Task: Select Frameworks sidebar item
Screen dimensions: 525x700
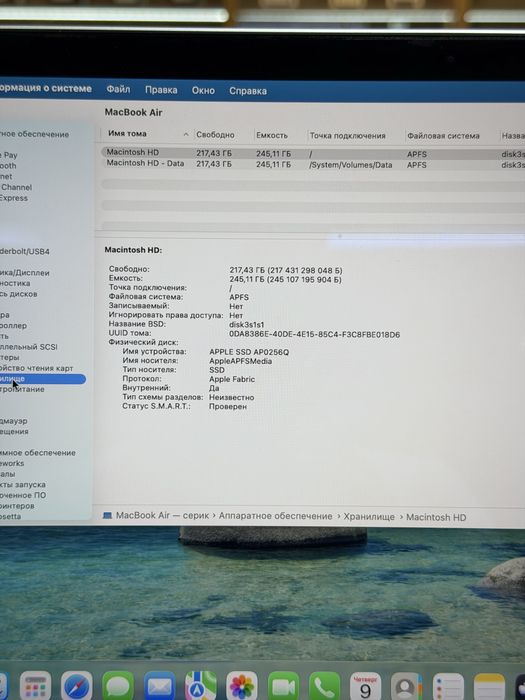Action: 12,463
